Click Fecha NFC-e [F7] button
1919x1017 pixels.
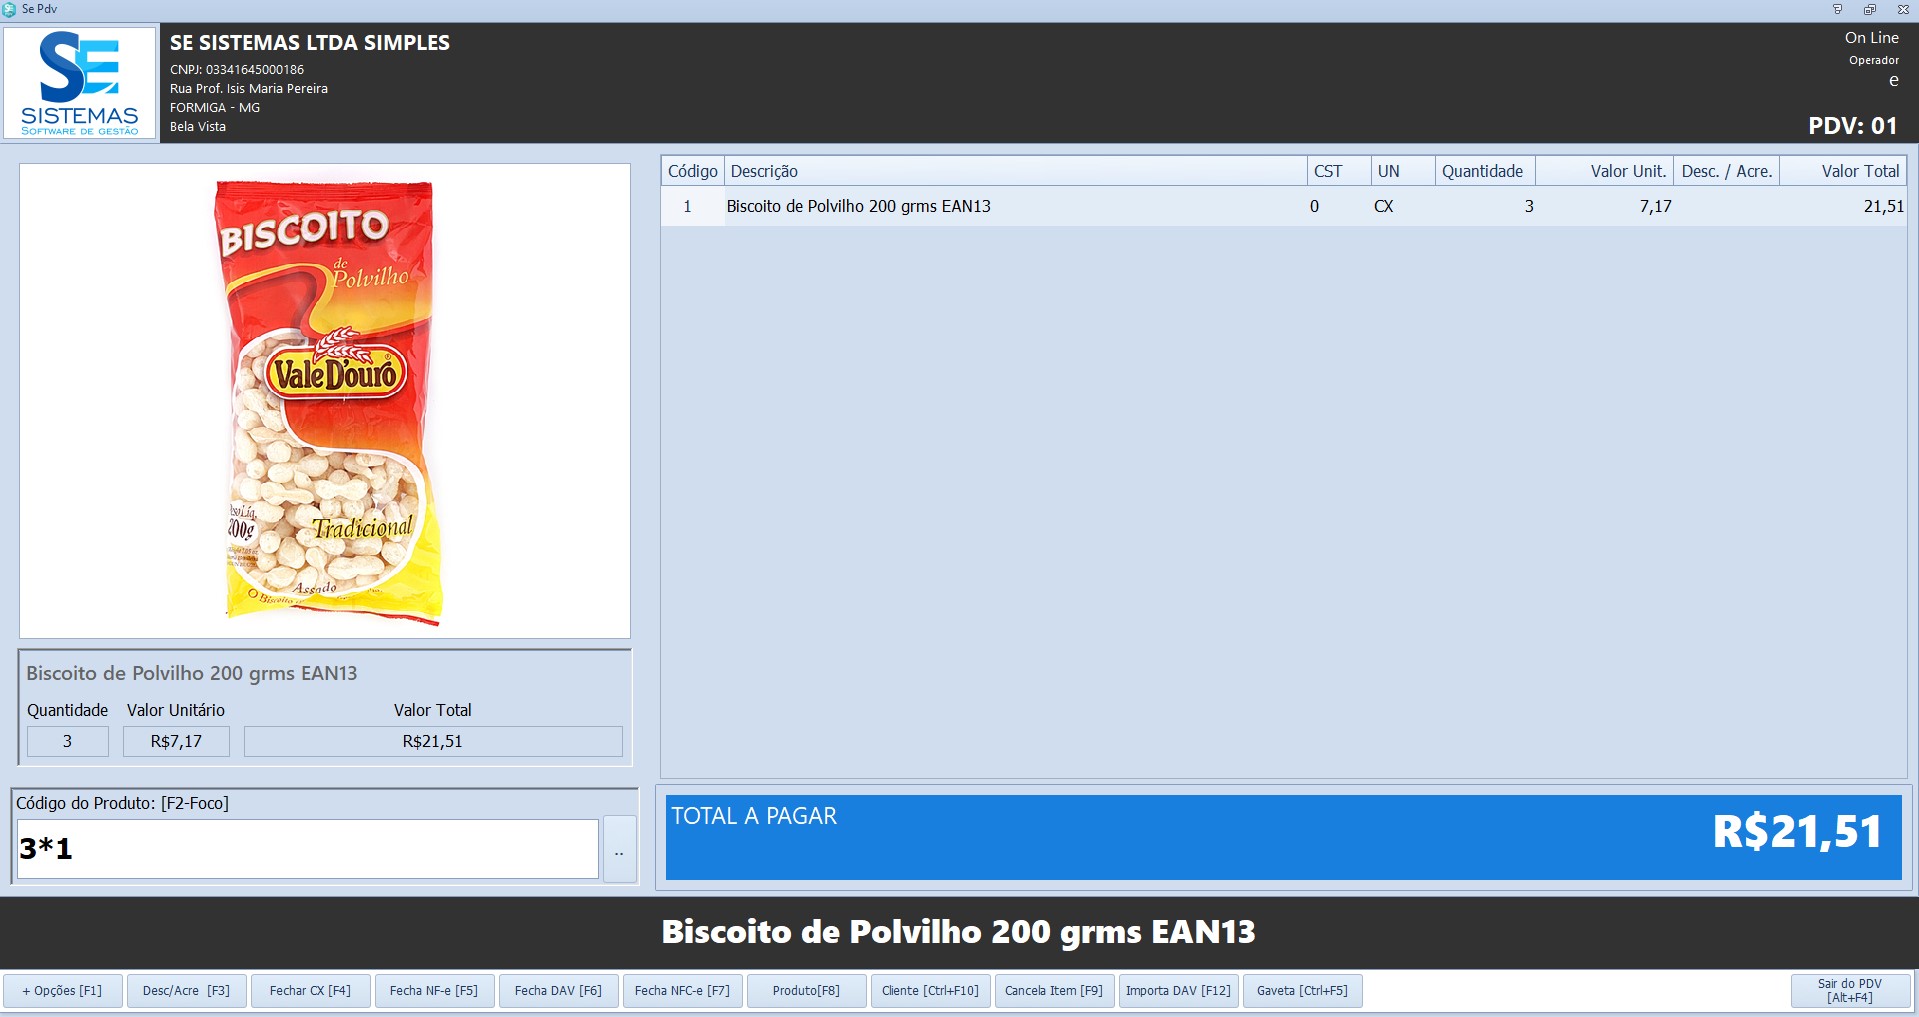(x=682, y=991)
